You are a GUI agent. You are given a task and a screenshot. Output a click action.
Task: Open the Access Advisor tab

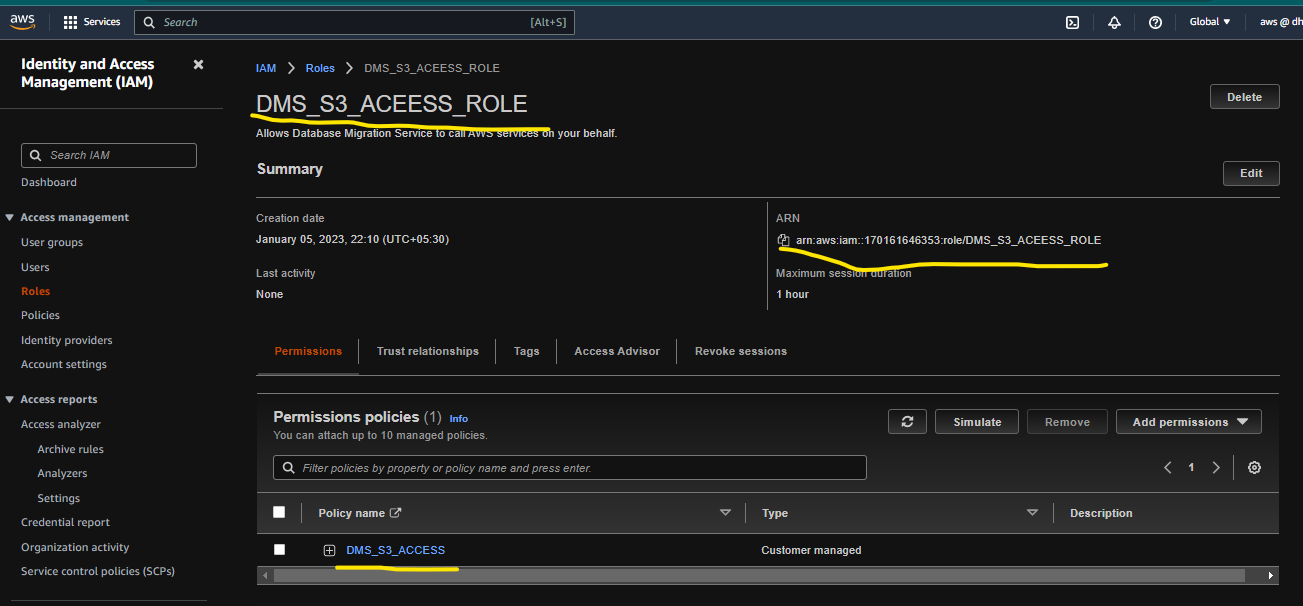click(x=617, y=351)
